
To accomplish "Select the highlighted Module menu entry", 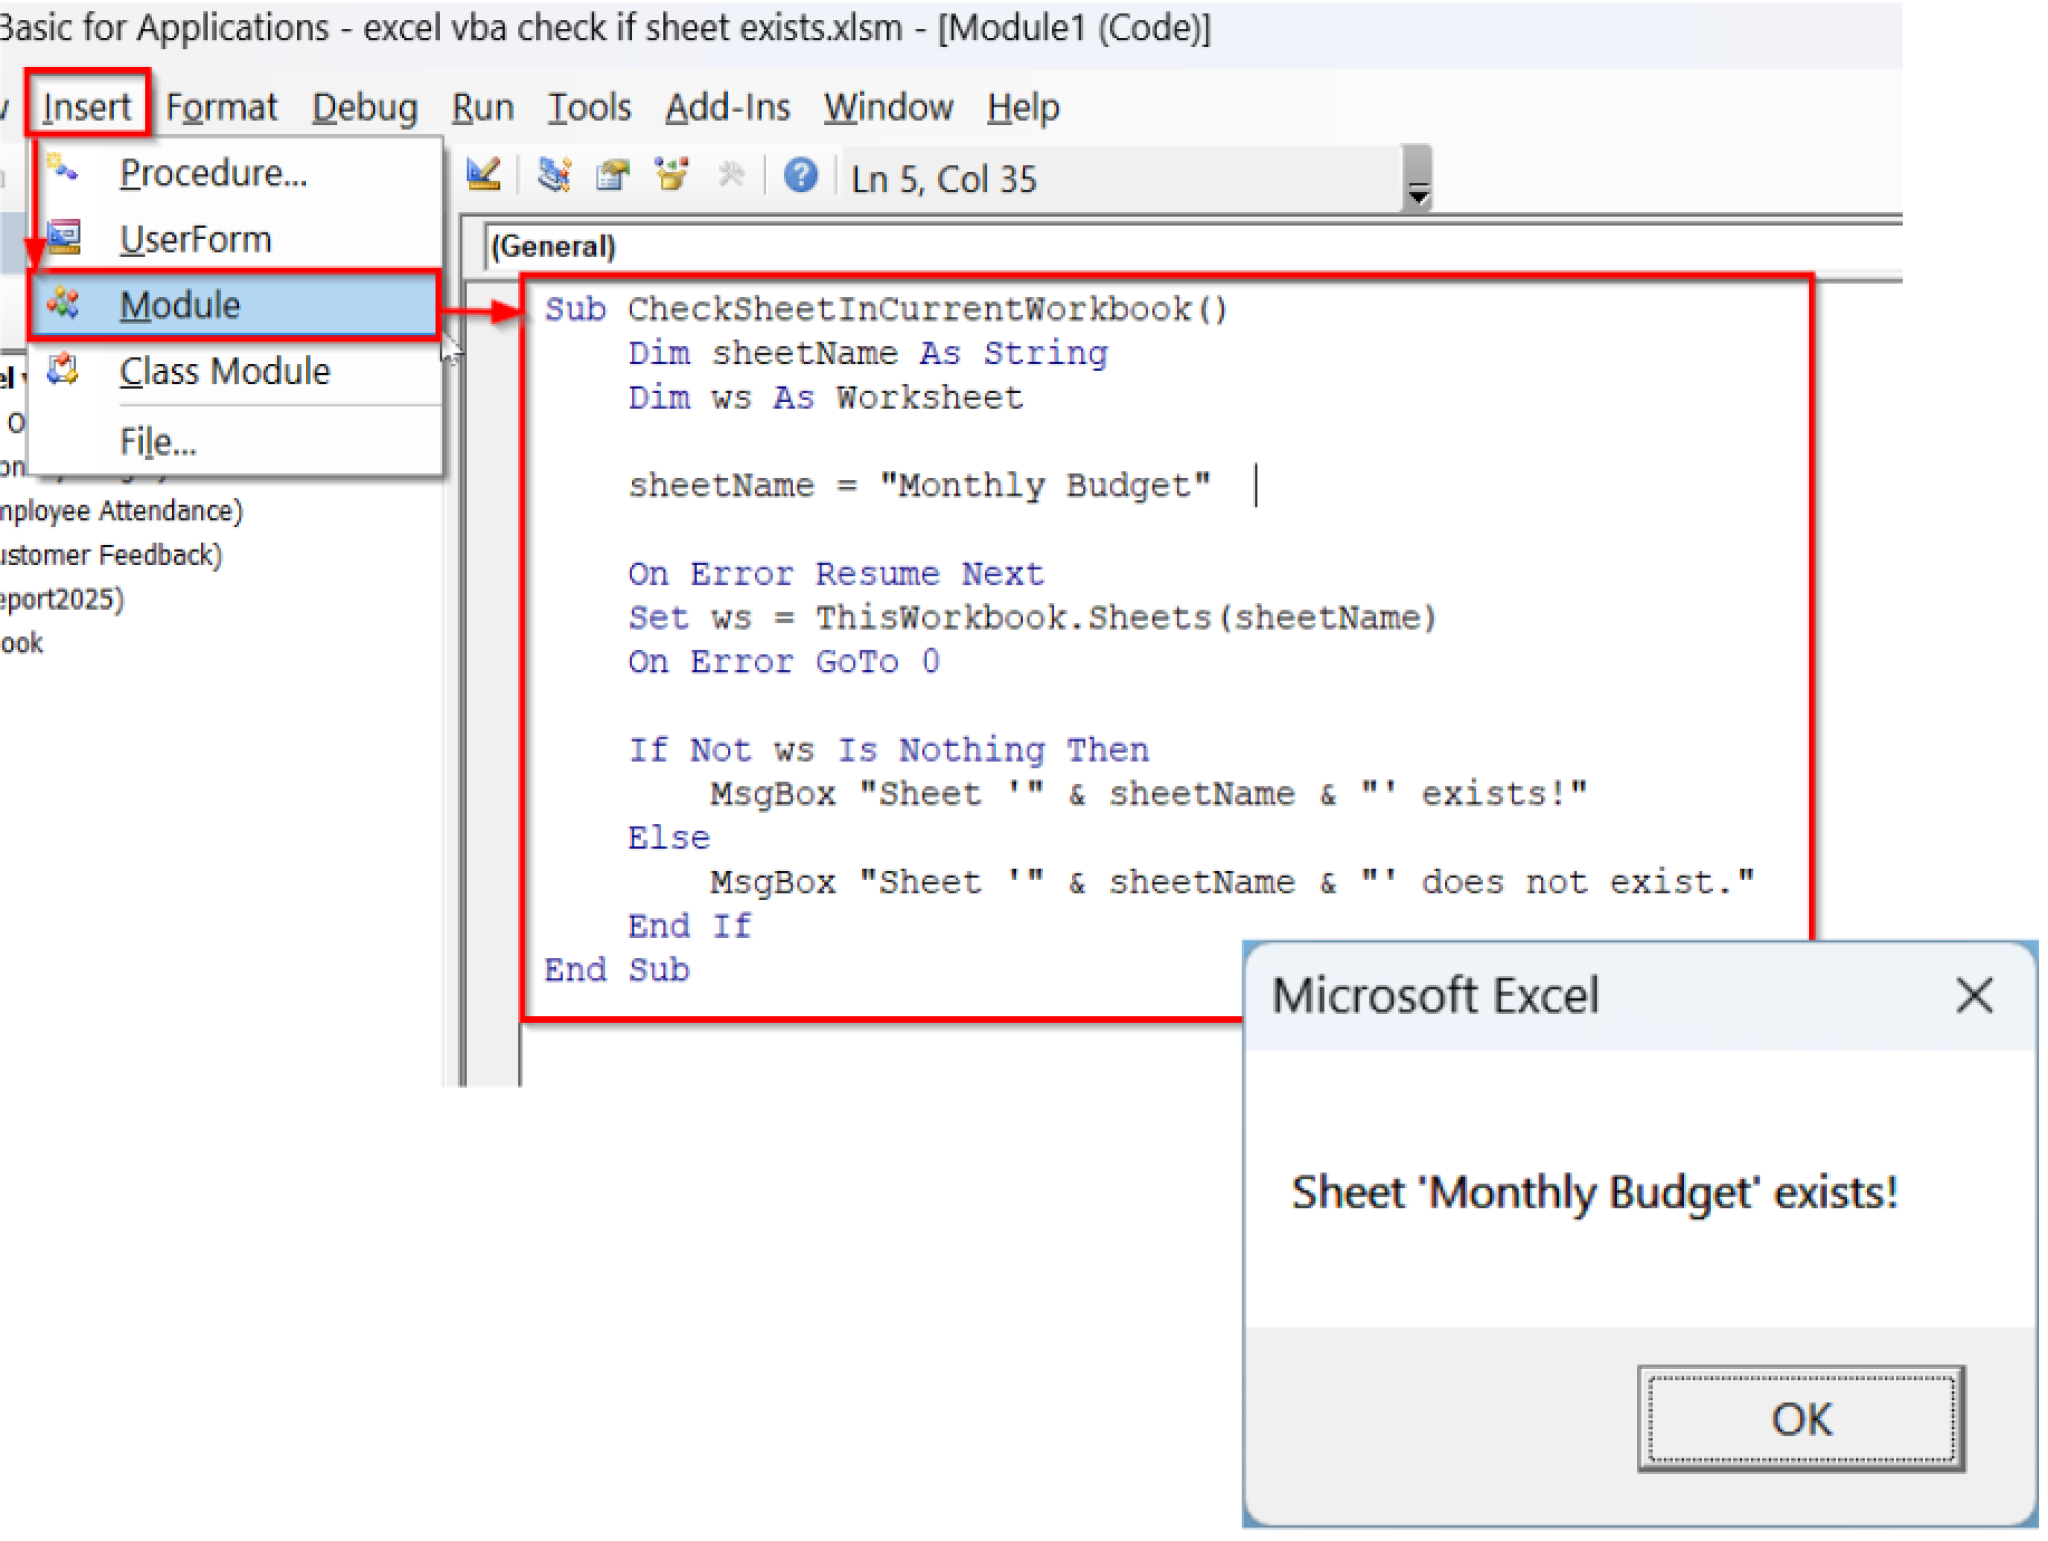I will (x=180, y=304).
